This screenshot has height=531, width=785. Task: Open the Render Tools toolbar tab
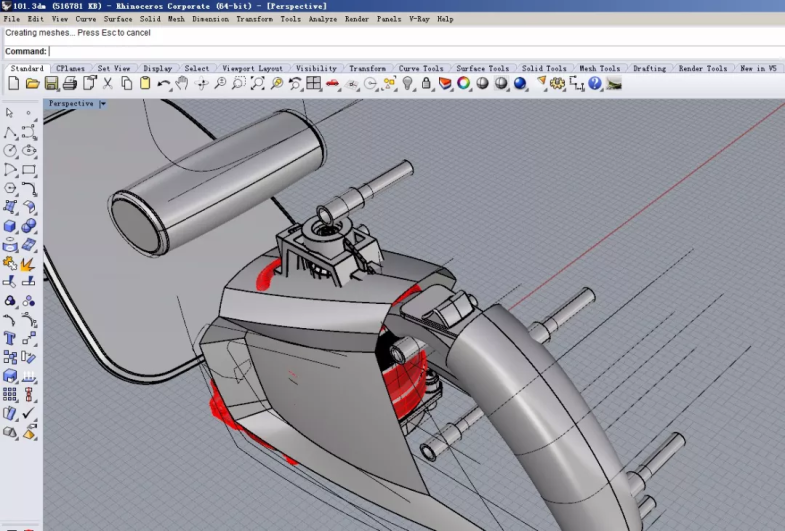[x=702, y=69]
